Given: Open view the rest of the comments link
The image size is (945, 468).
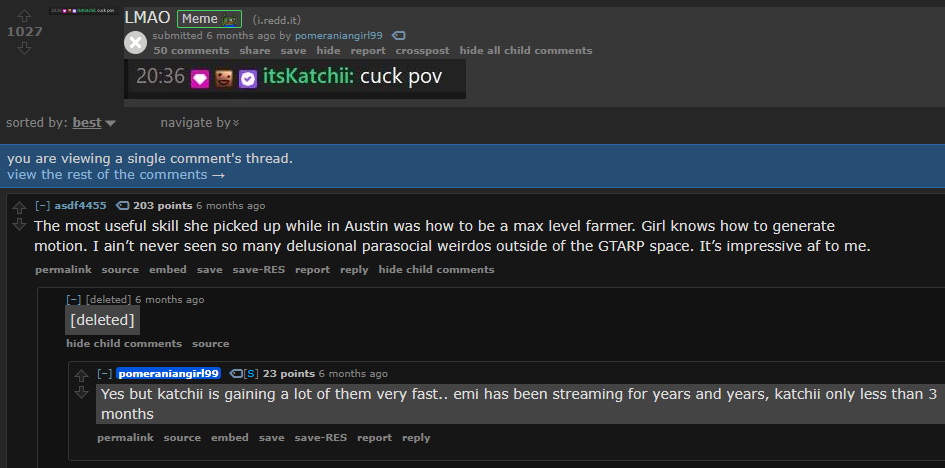Looking at the screenshot, I should (x=116, y=175).
